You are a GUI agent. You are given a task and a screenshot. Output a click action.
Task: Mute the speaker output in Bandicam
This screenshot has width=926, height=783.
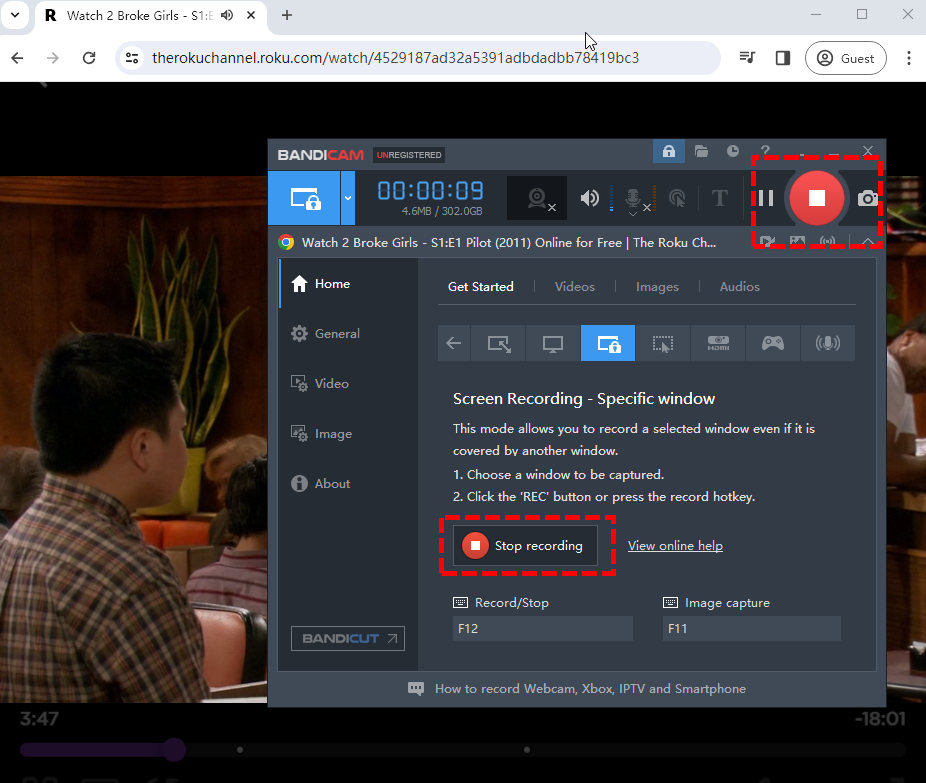(x=589, y=198)
